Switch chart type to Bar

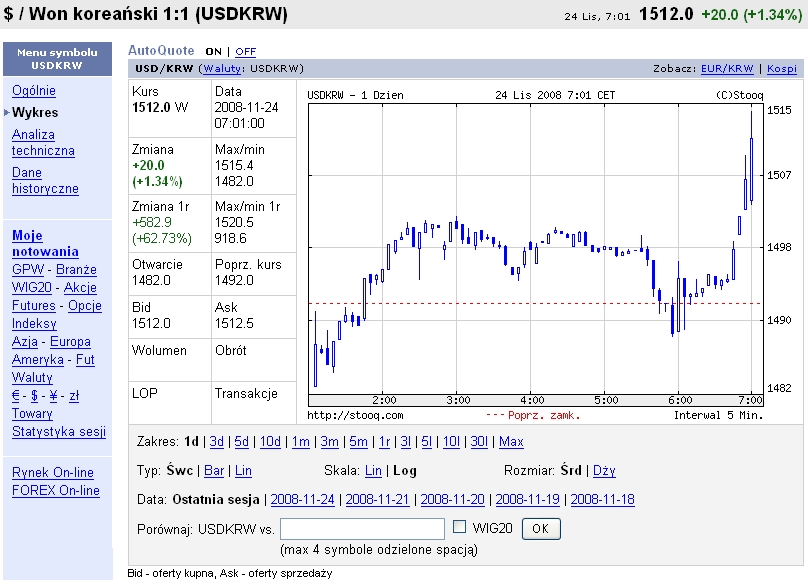point(214,471)
